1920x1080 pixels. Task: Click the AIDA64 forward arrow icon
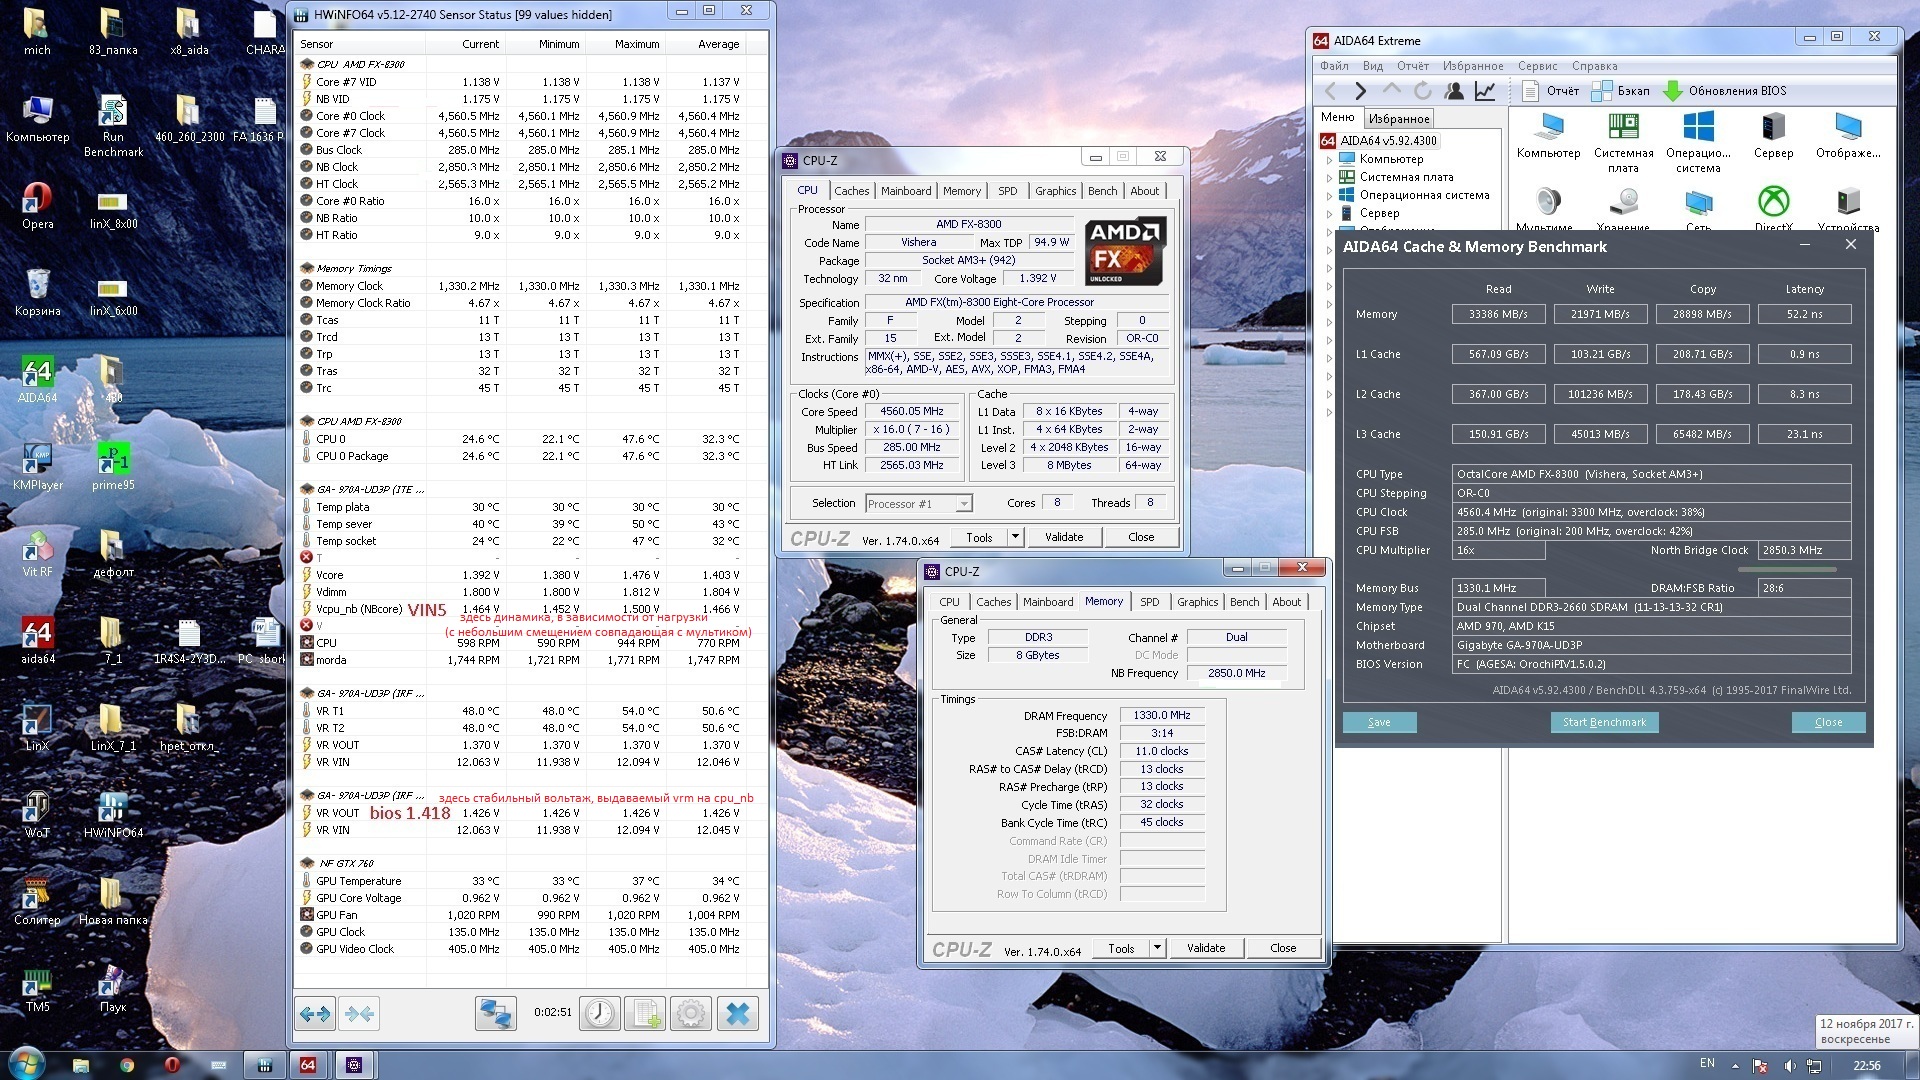pyautogui.click(x=1360, y=91)
